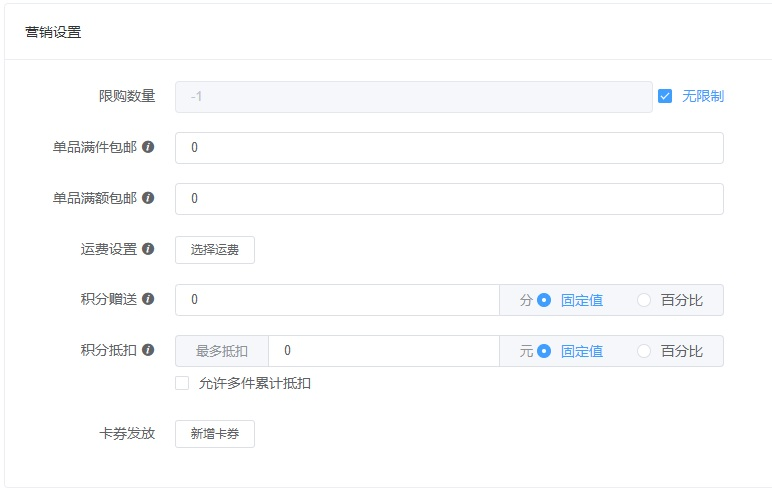
Task: Focus the 限购数量 input field
Action: (414, 97)
